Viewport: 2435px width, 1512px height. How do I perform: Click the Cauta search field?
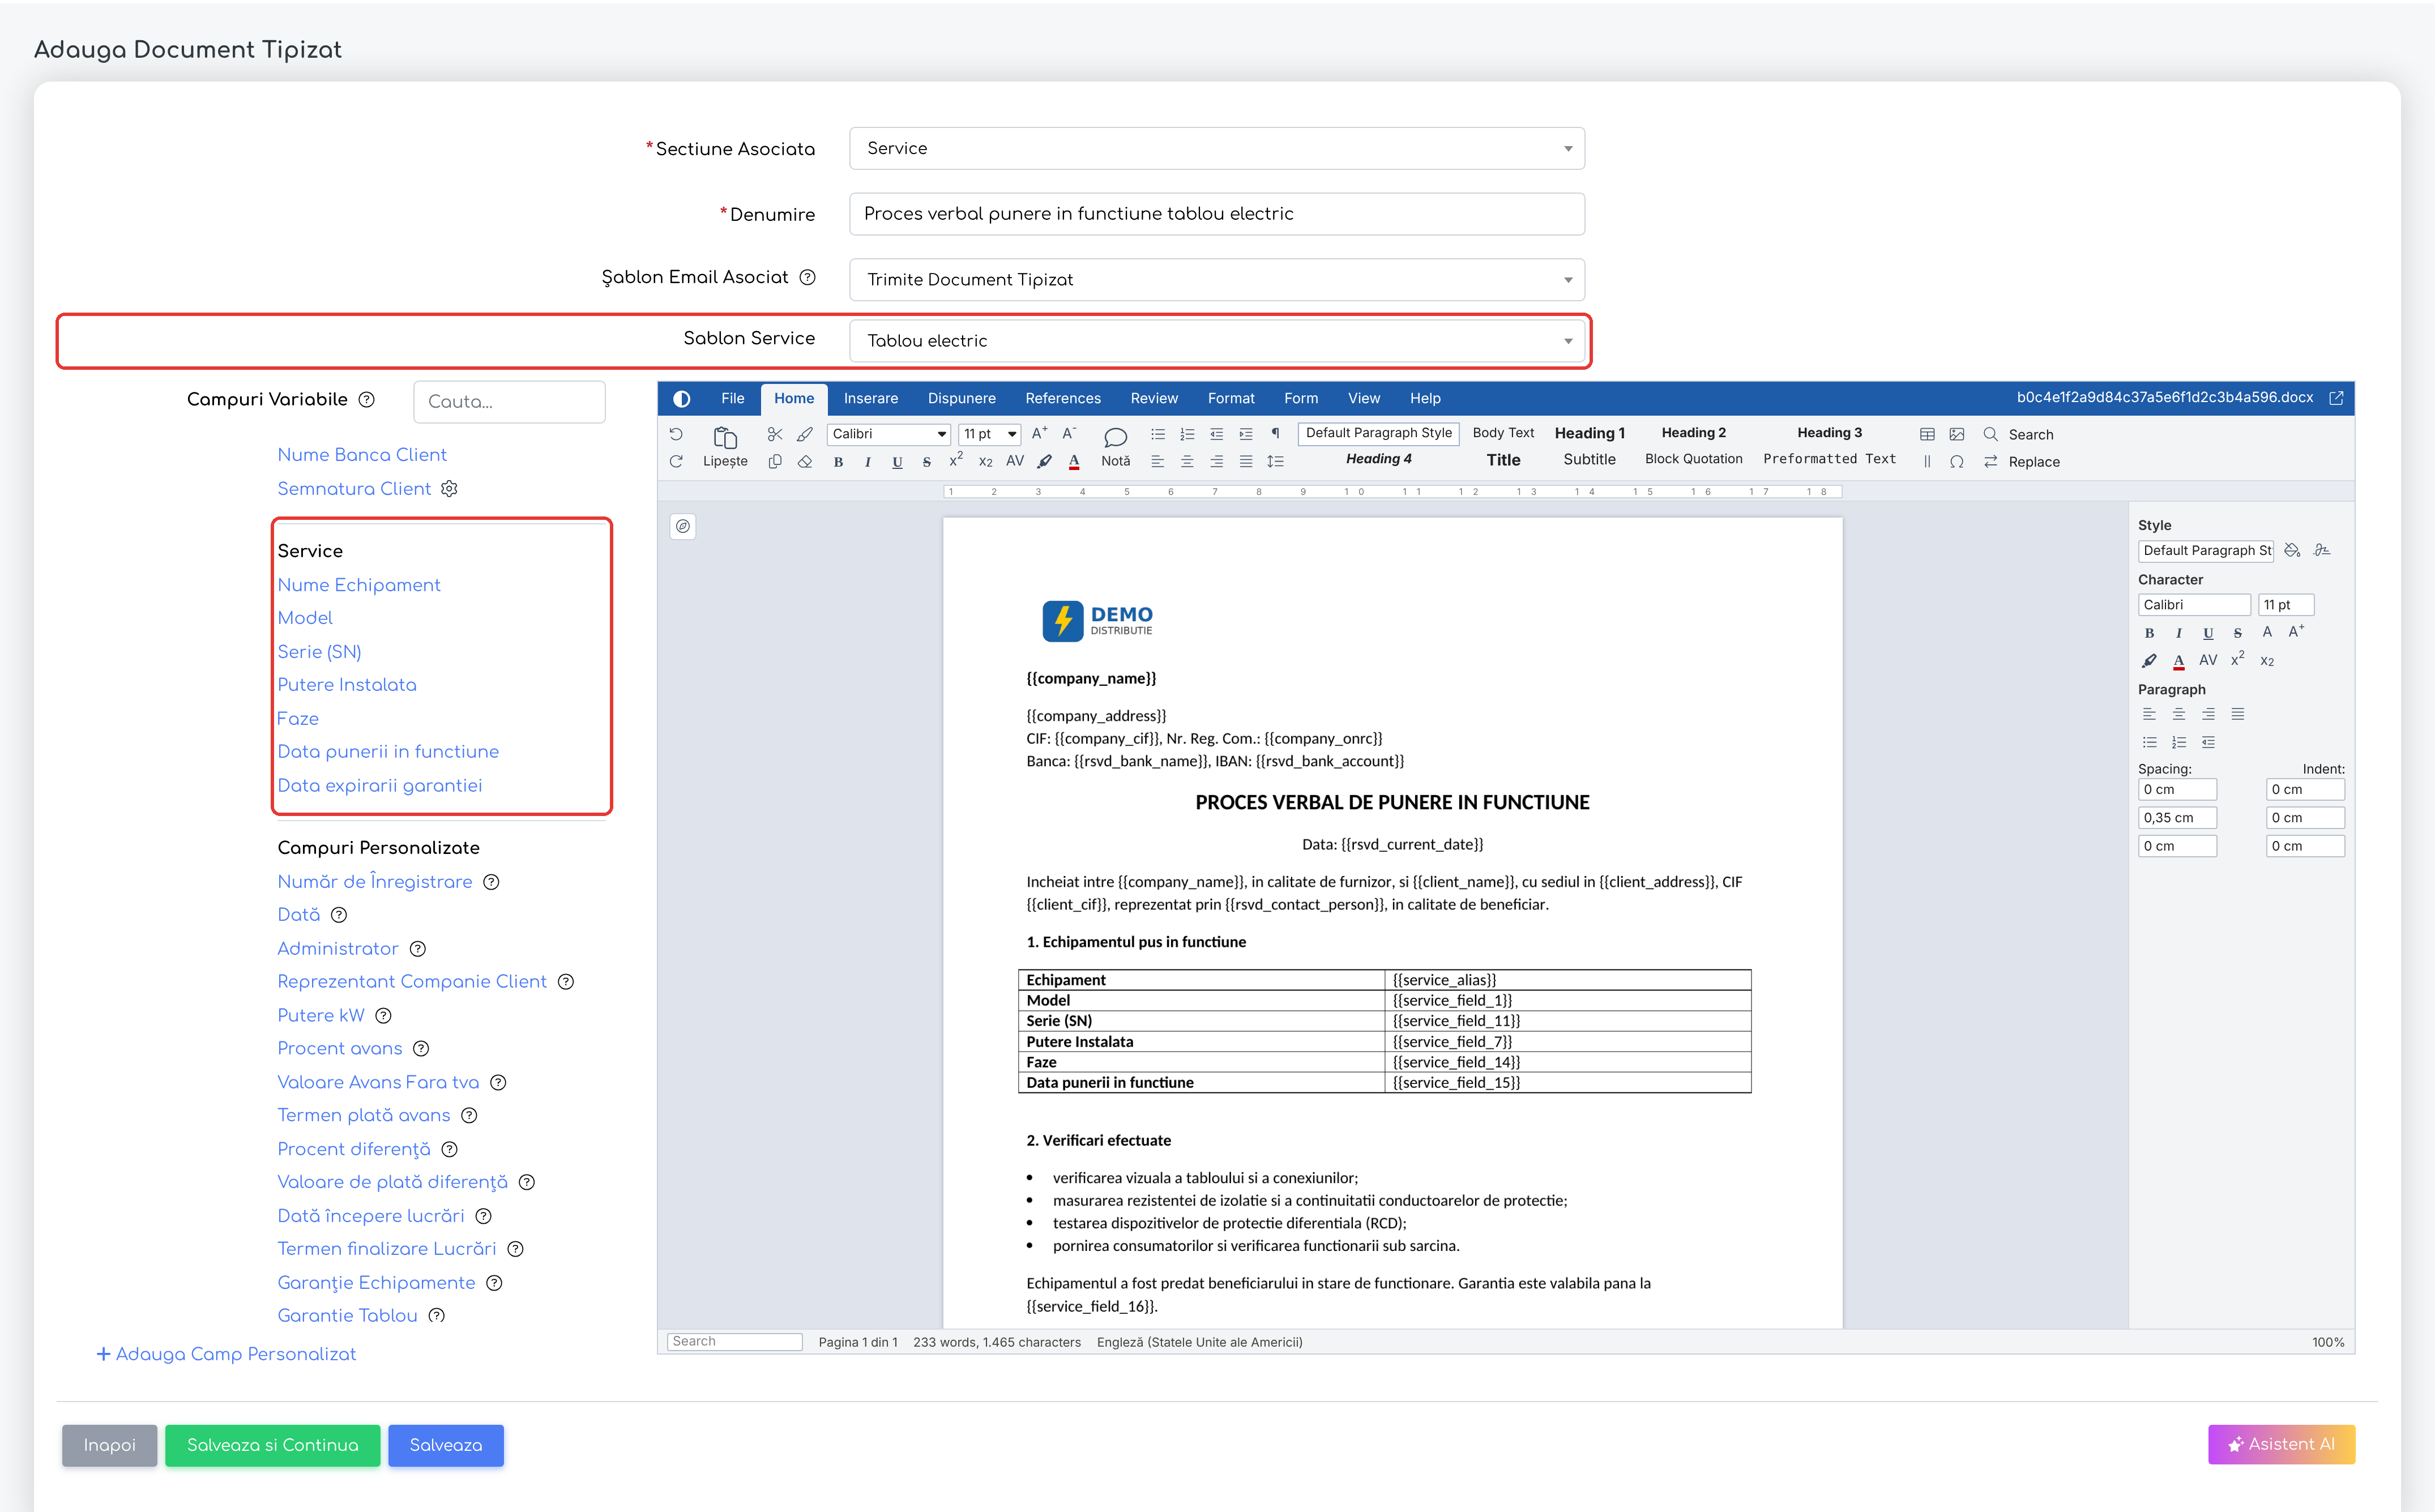click(x=509, y=401)
